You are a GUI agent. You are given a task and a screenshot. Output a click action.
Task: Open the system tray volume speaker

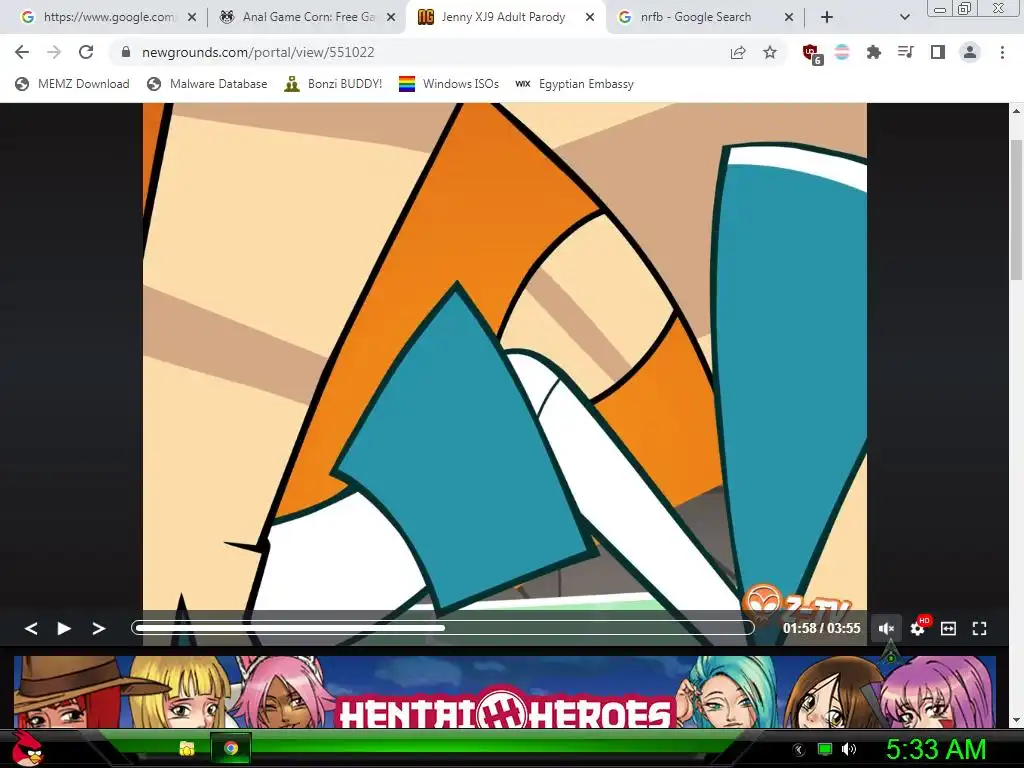849,749
